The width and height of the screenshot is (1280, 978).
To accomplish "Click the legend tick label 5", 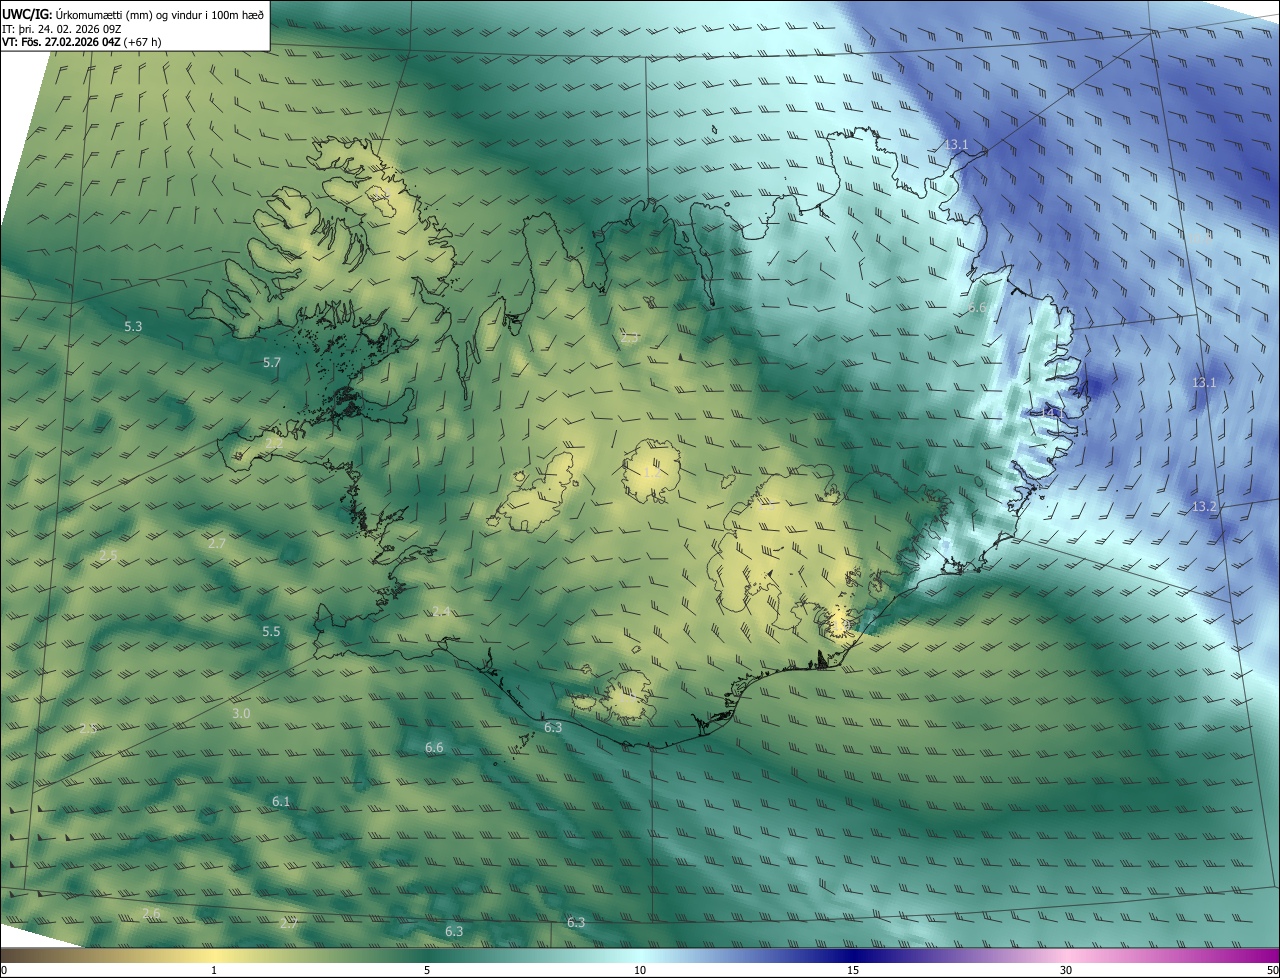I will click(427, 970).
